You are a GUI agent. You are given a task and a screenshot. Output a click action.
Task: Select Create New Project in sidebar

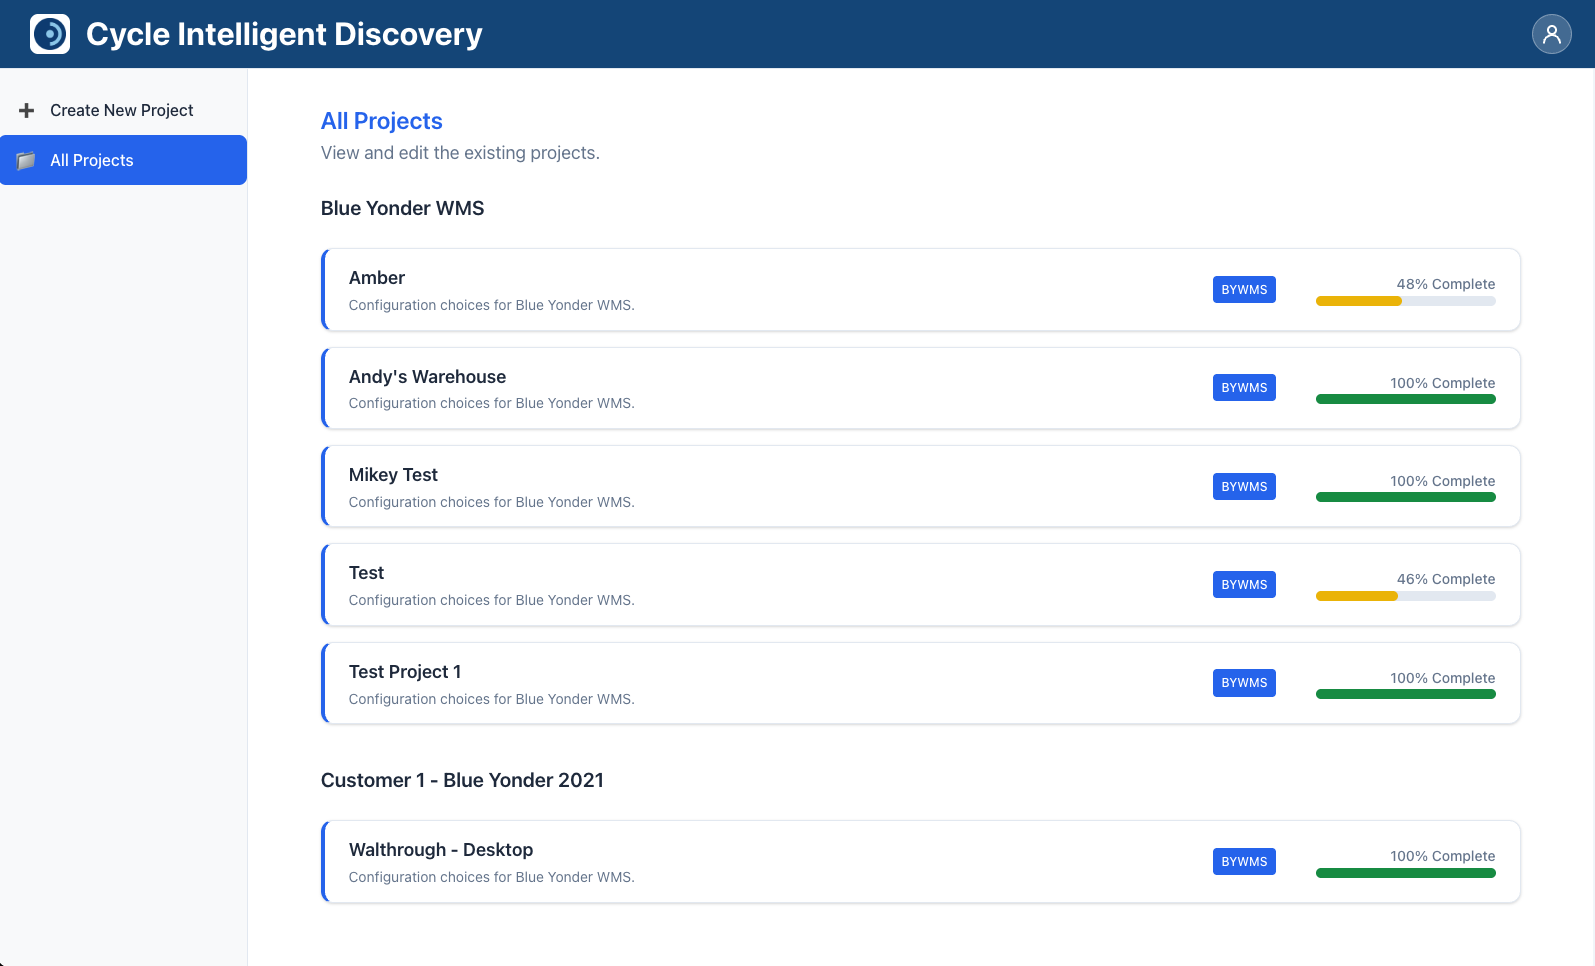coord(124,110)
